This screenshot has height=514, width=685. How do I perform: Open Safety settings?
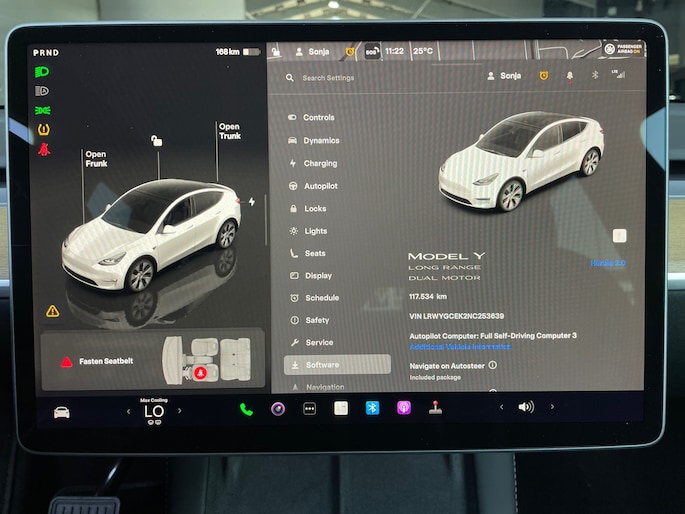pos(310,320)
